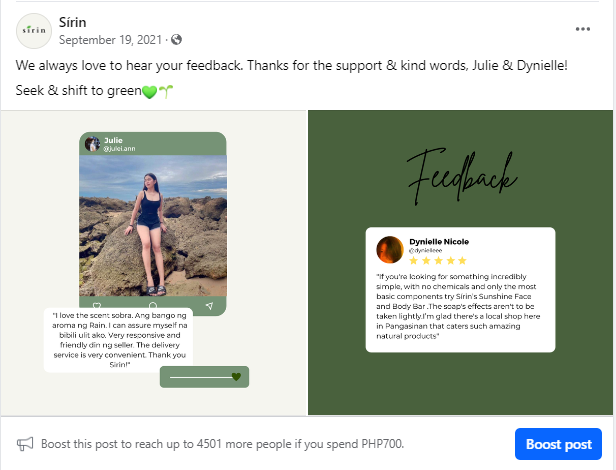Open the three-dot post options menu
Image resolution: width=616 pixels, height=470 pixels.
(584, 30)
